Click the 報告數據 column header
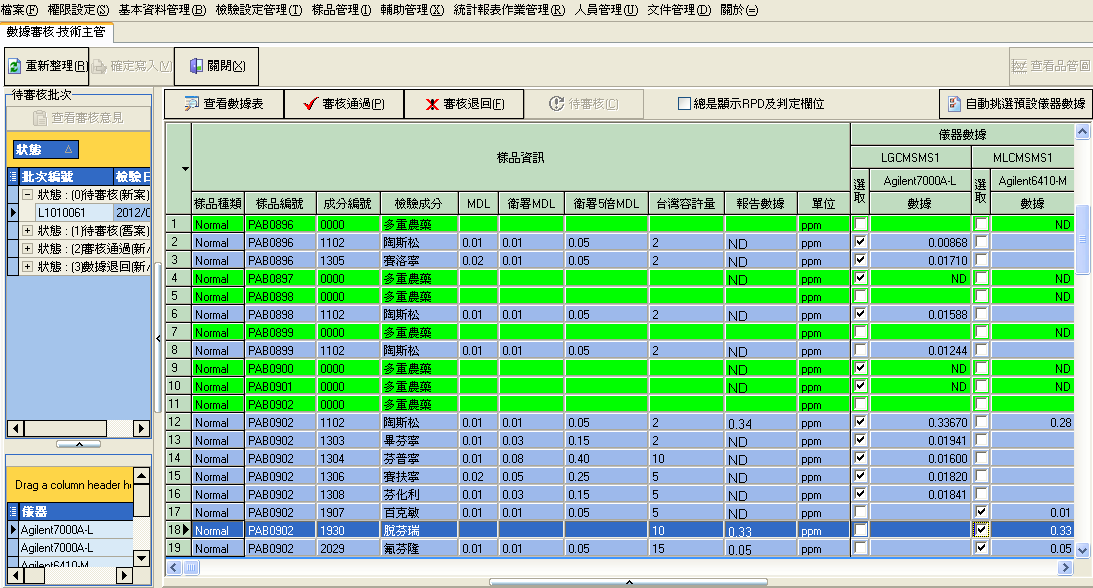 (760, 203)
